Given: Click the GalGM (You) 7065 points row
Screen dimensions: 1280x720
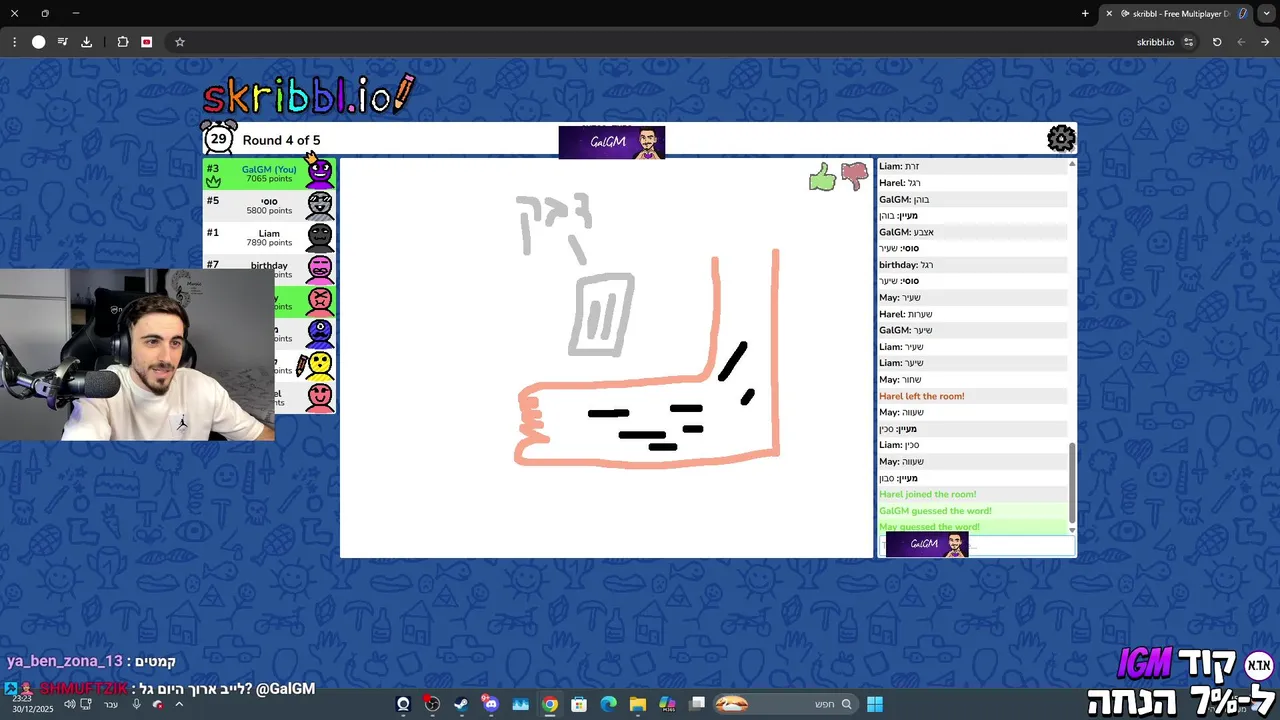Looking at the screenshot, I should pos(269,173).
